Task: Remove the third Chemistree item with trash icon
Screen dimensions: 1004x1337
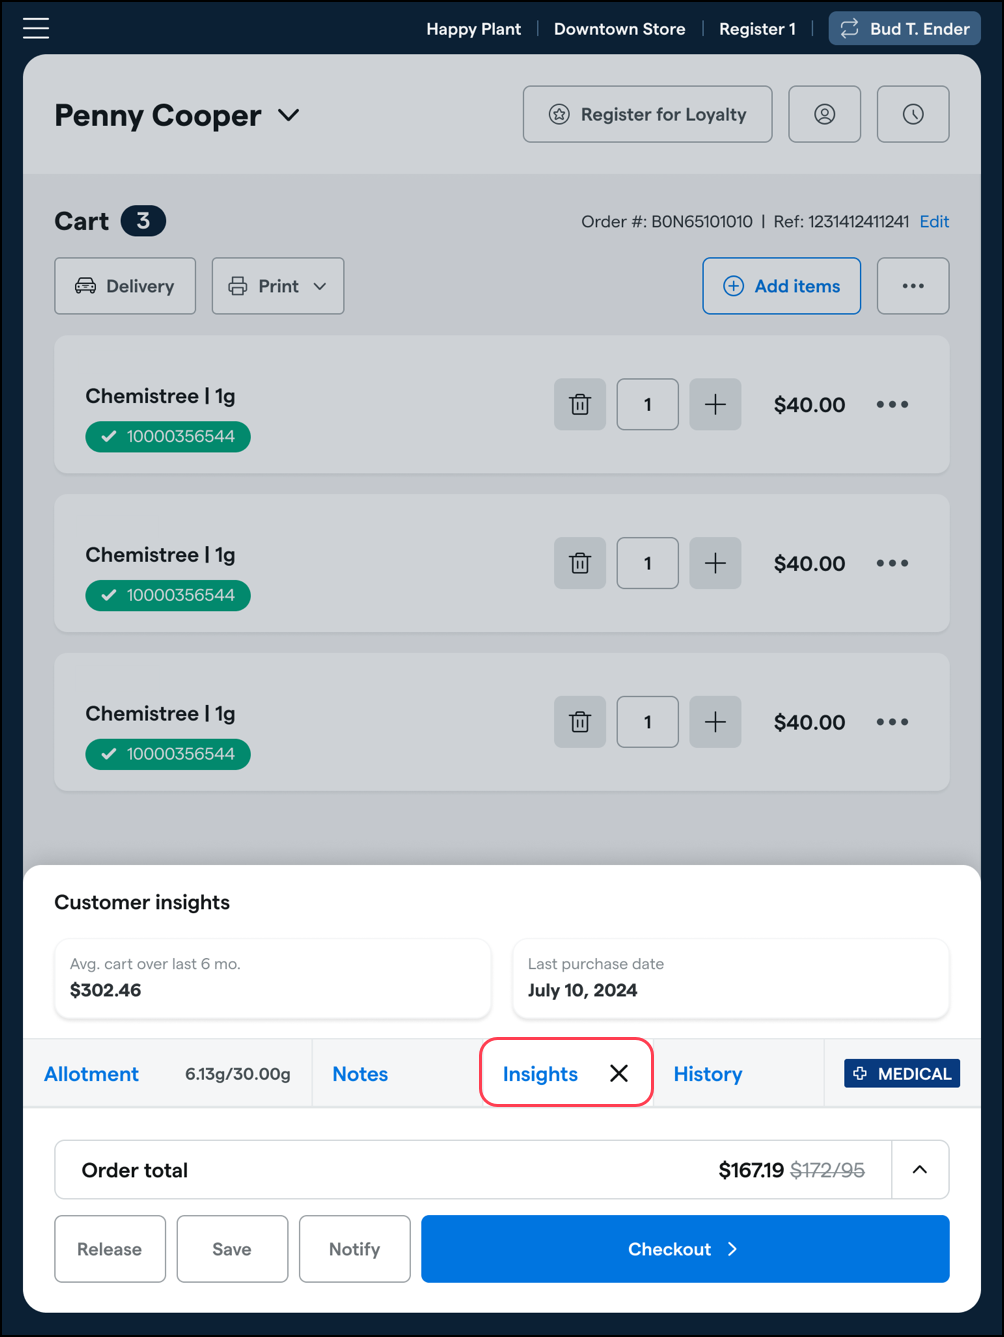Action: tap(580, 722)
